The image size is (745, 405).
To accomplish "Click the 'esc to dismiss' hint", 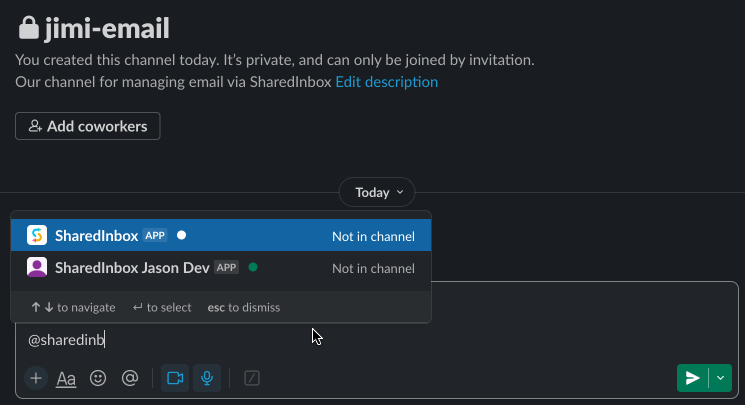I will click(x=244, y=308).
